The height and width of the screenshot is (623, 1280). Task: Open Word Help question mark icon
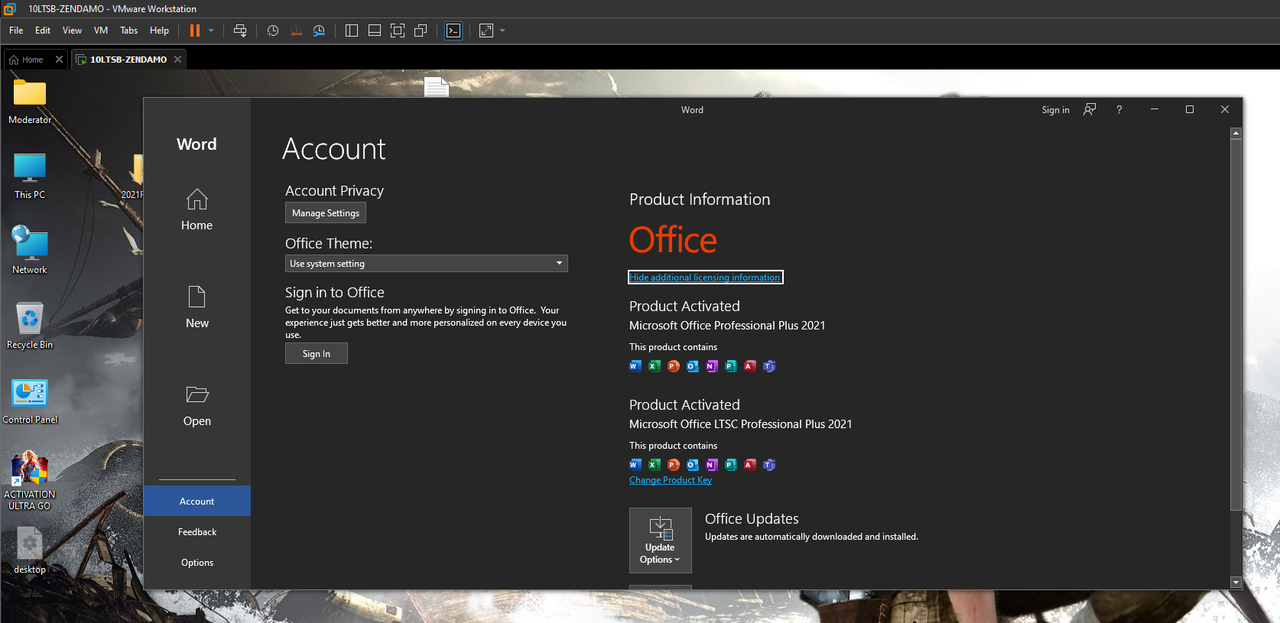(1119, 110)
